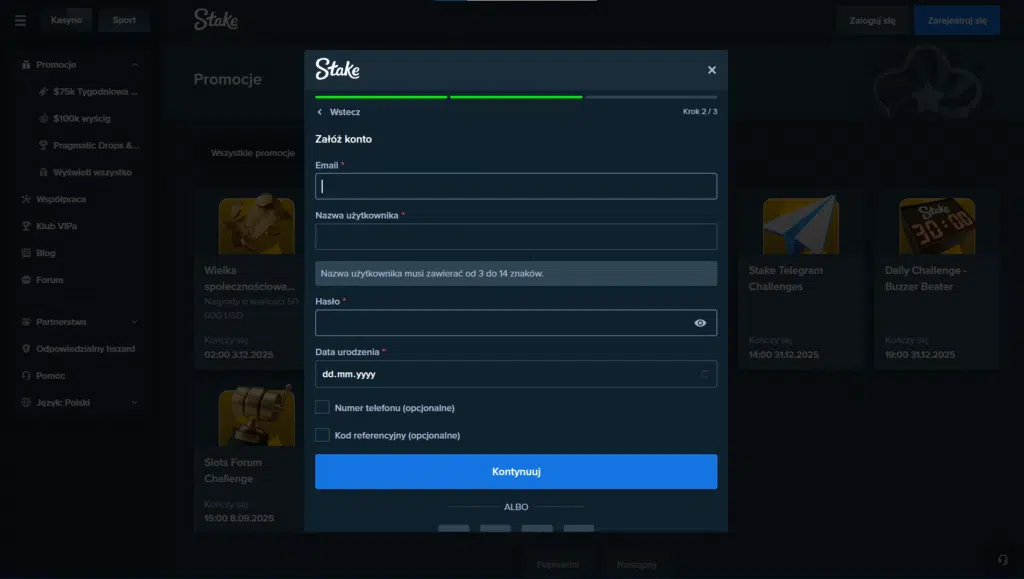
Task: Enable Numer telefonu (opcjonalne) checkbox
Action: pyautogui.click(x=322, y=407)
